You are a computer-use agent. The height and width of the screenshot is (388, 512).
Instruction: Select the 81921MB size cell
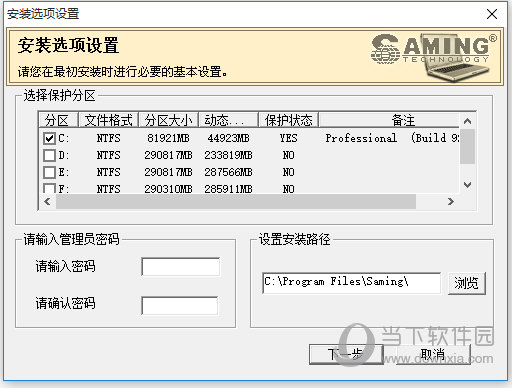168,138
